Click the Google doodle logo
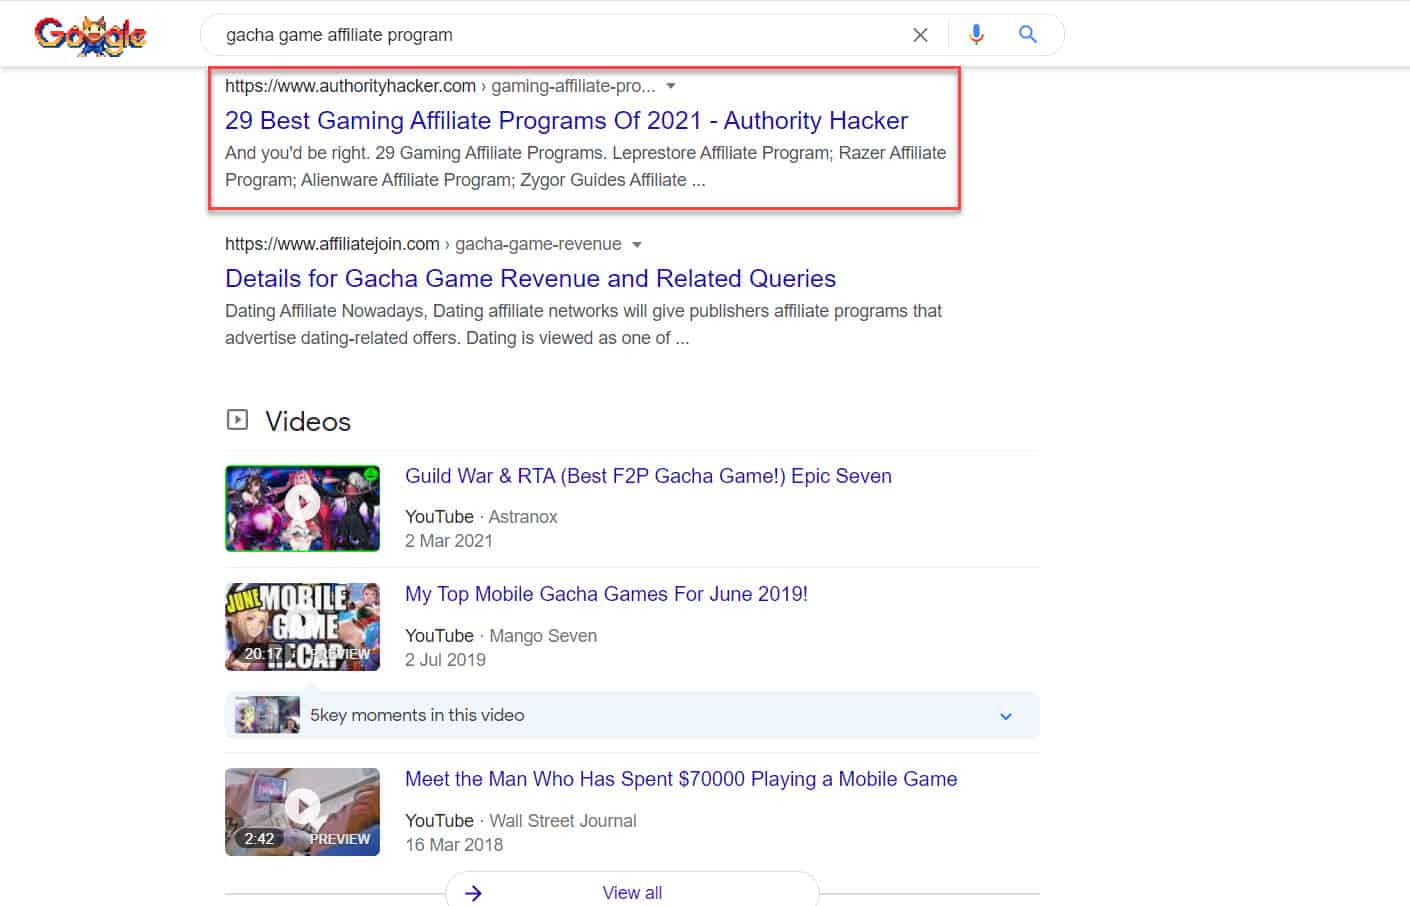The width and height of the screenshot is (1410, 906). 90,33
